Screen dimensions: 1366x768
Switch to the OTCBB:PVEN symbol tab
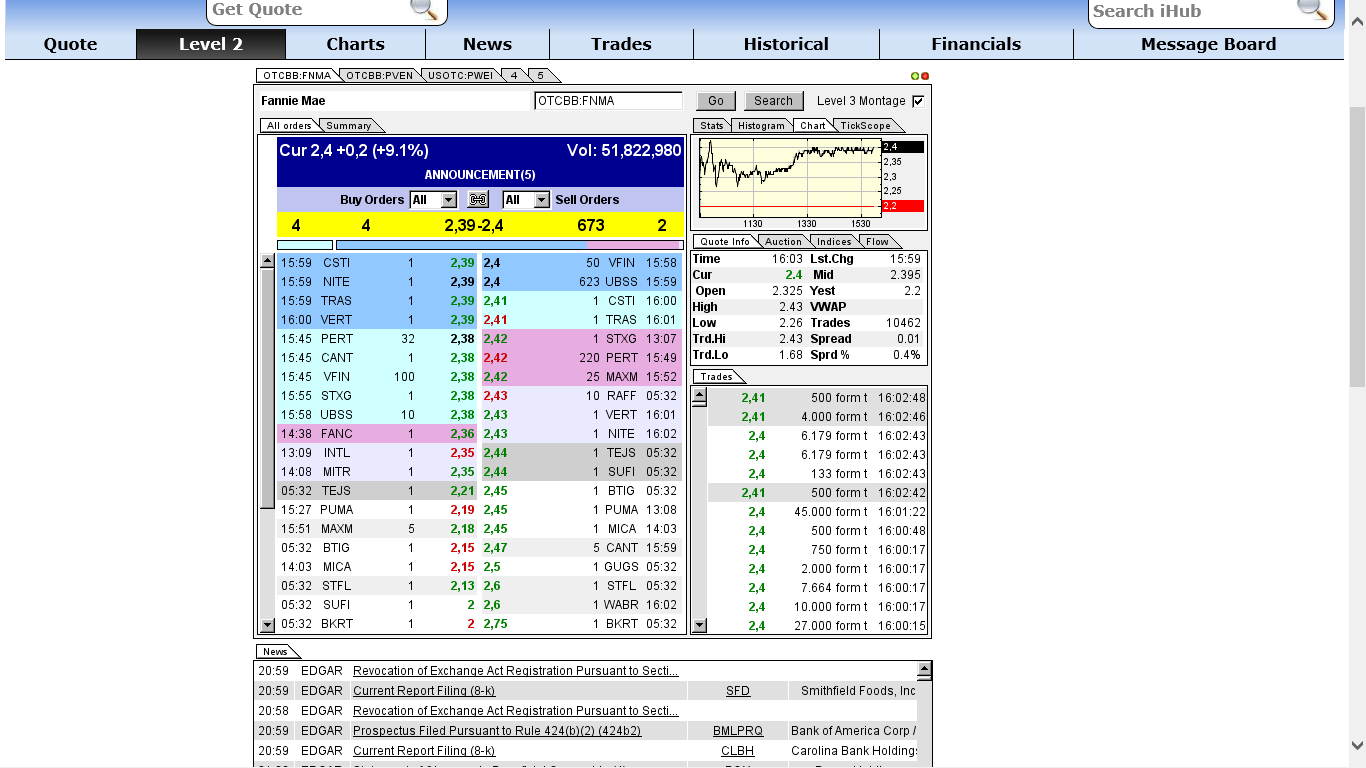(379, 76)
